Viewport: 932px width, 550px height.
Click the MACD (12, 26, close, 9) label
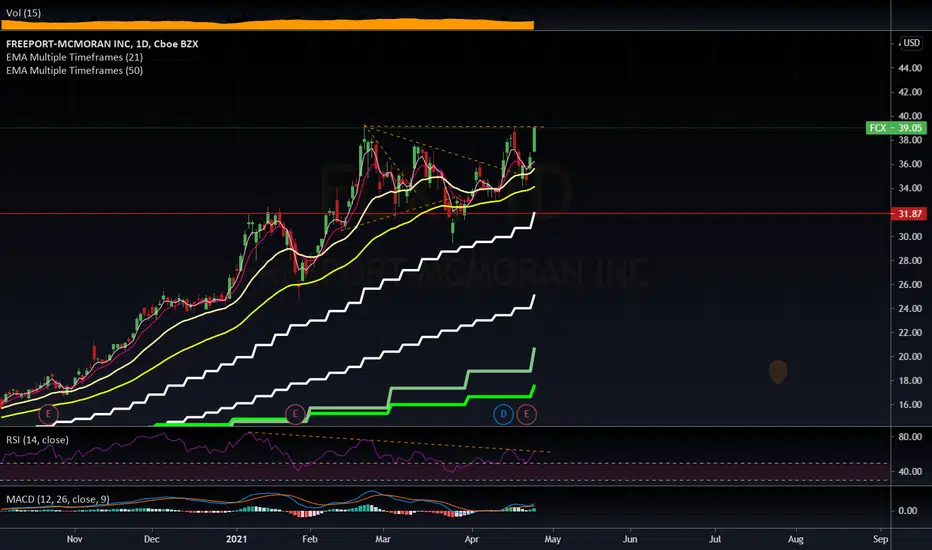(58, 499)
